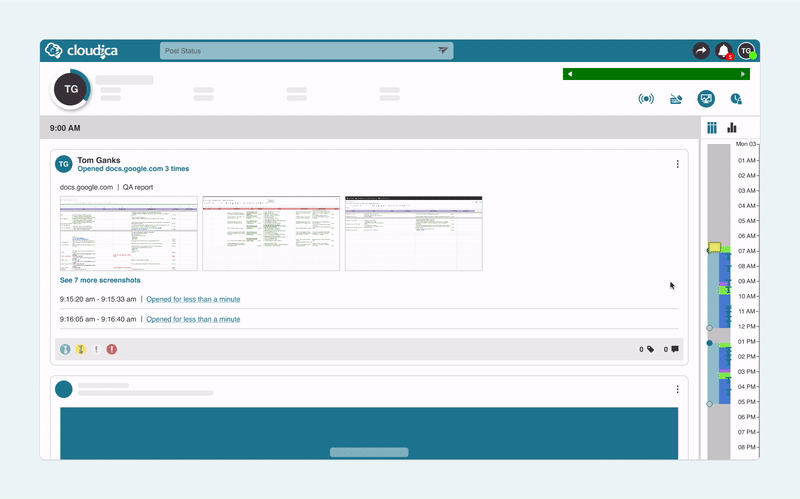Click the 'QA report' text
This screenshot has width=800, height=499.
138,187
